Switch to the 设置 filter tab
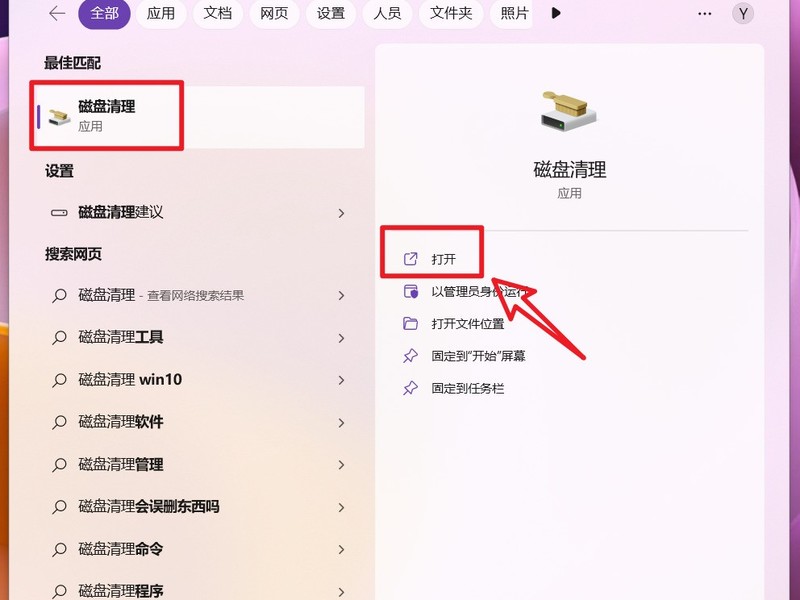Viewport: 800px width, 600px height. tap(331, 14)
